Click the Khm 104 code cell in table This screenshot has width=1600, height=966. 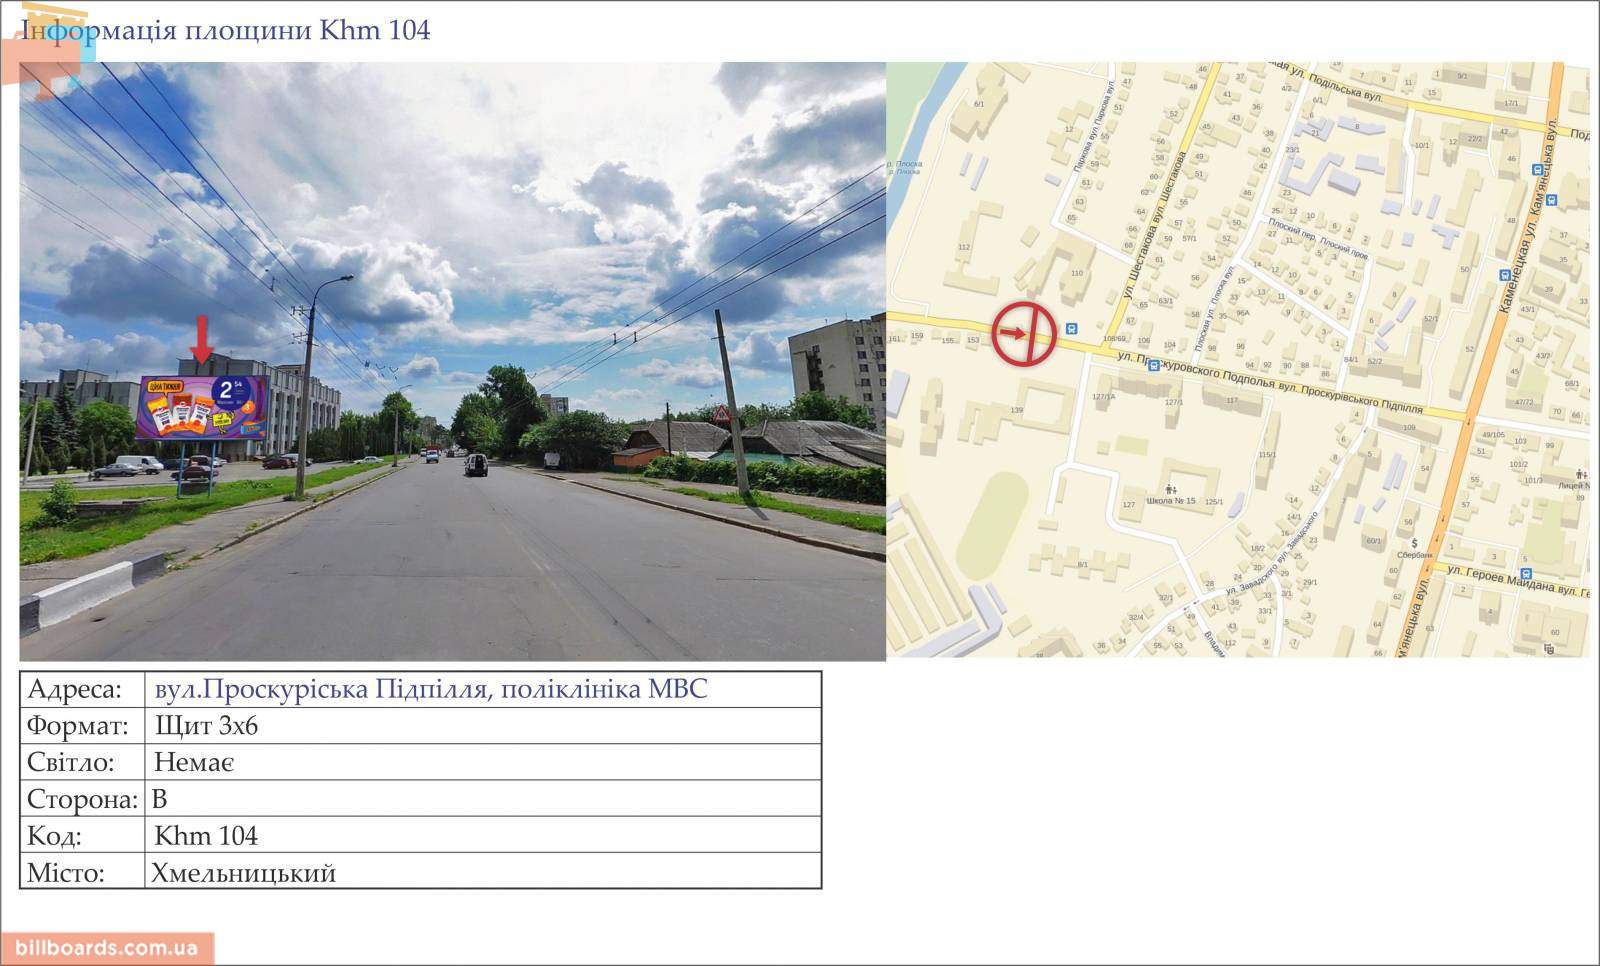click(x=483, y=835)
